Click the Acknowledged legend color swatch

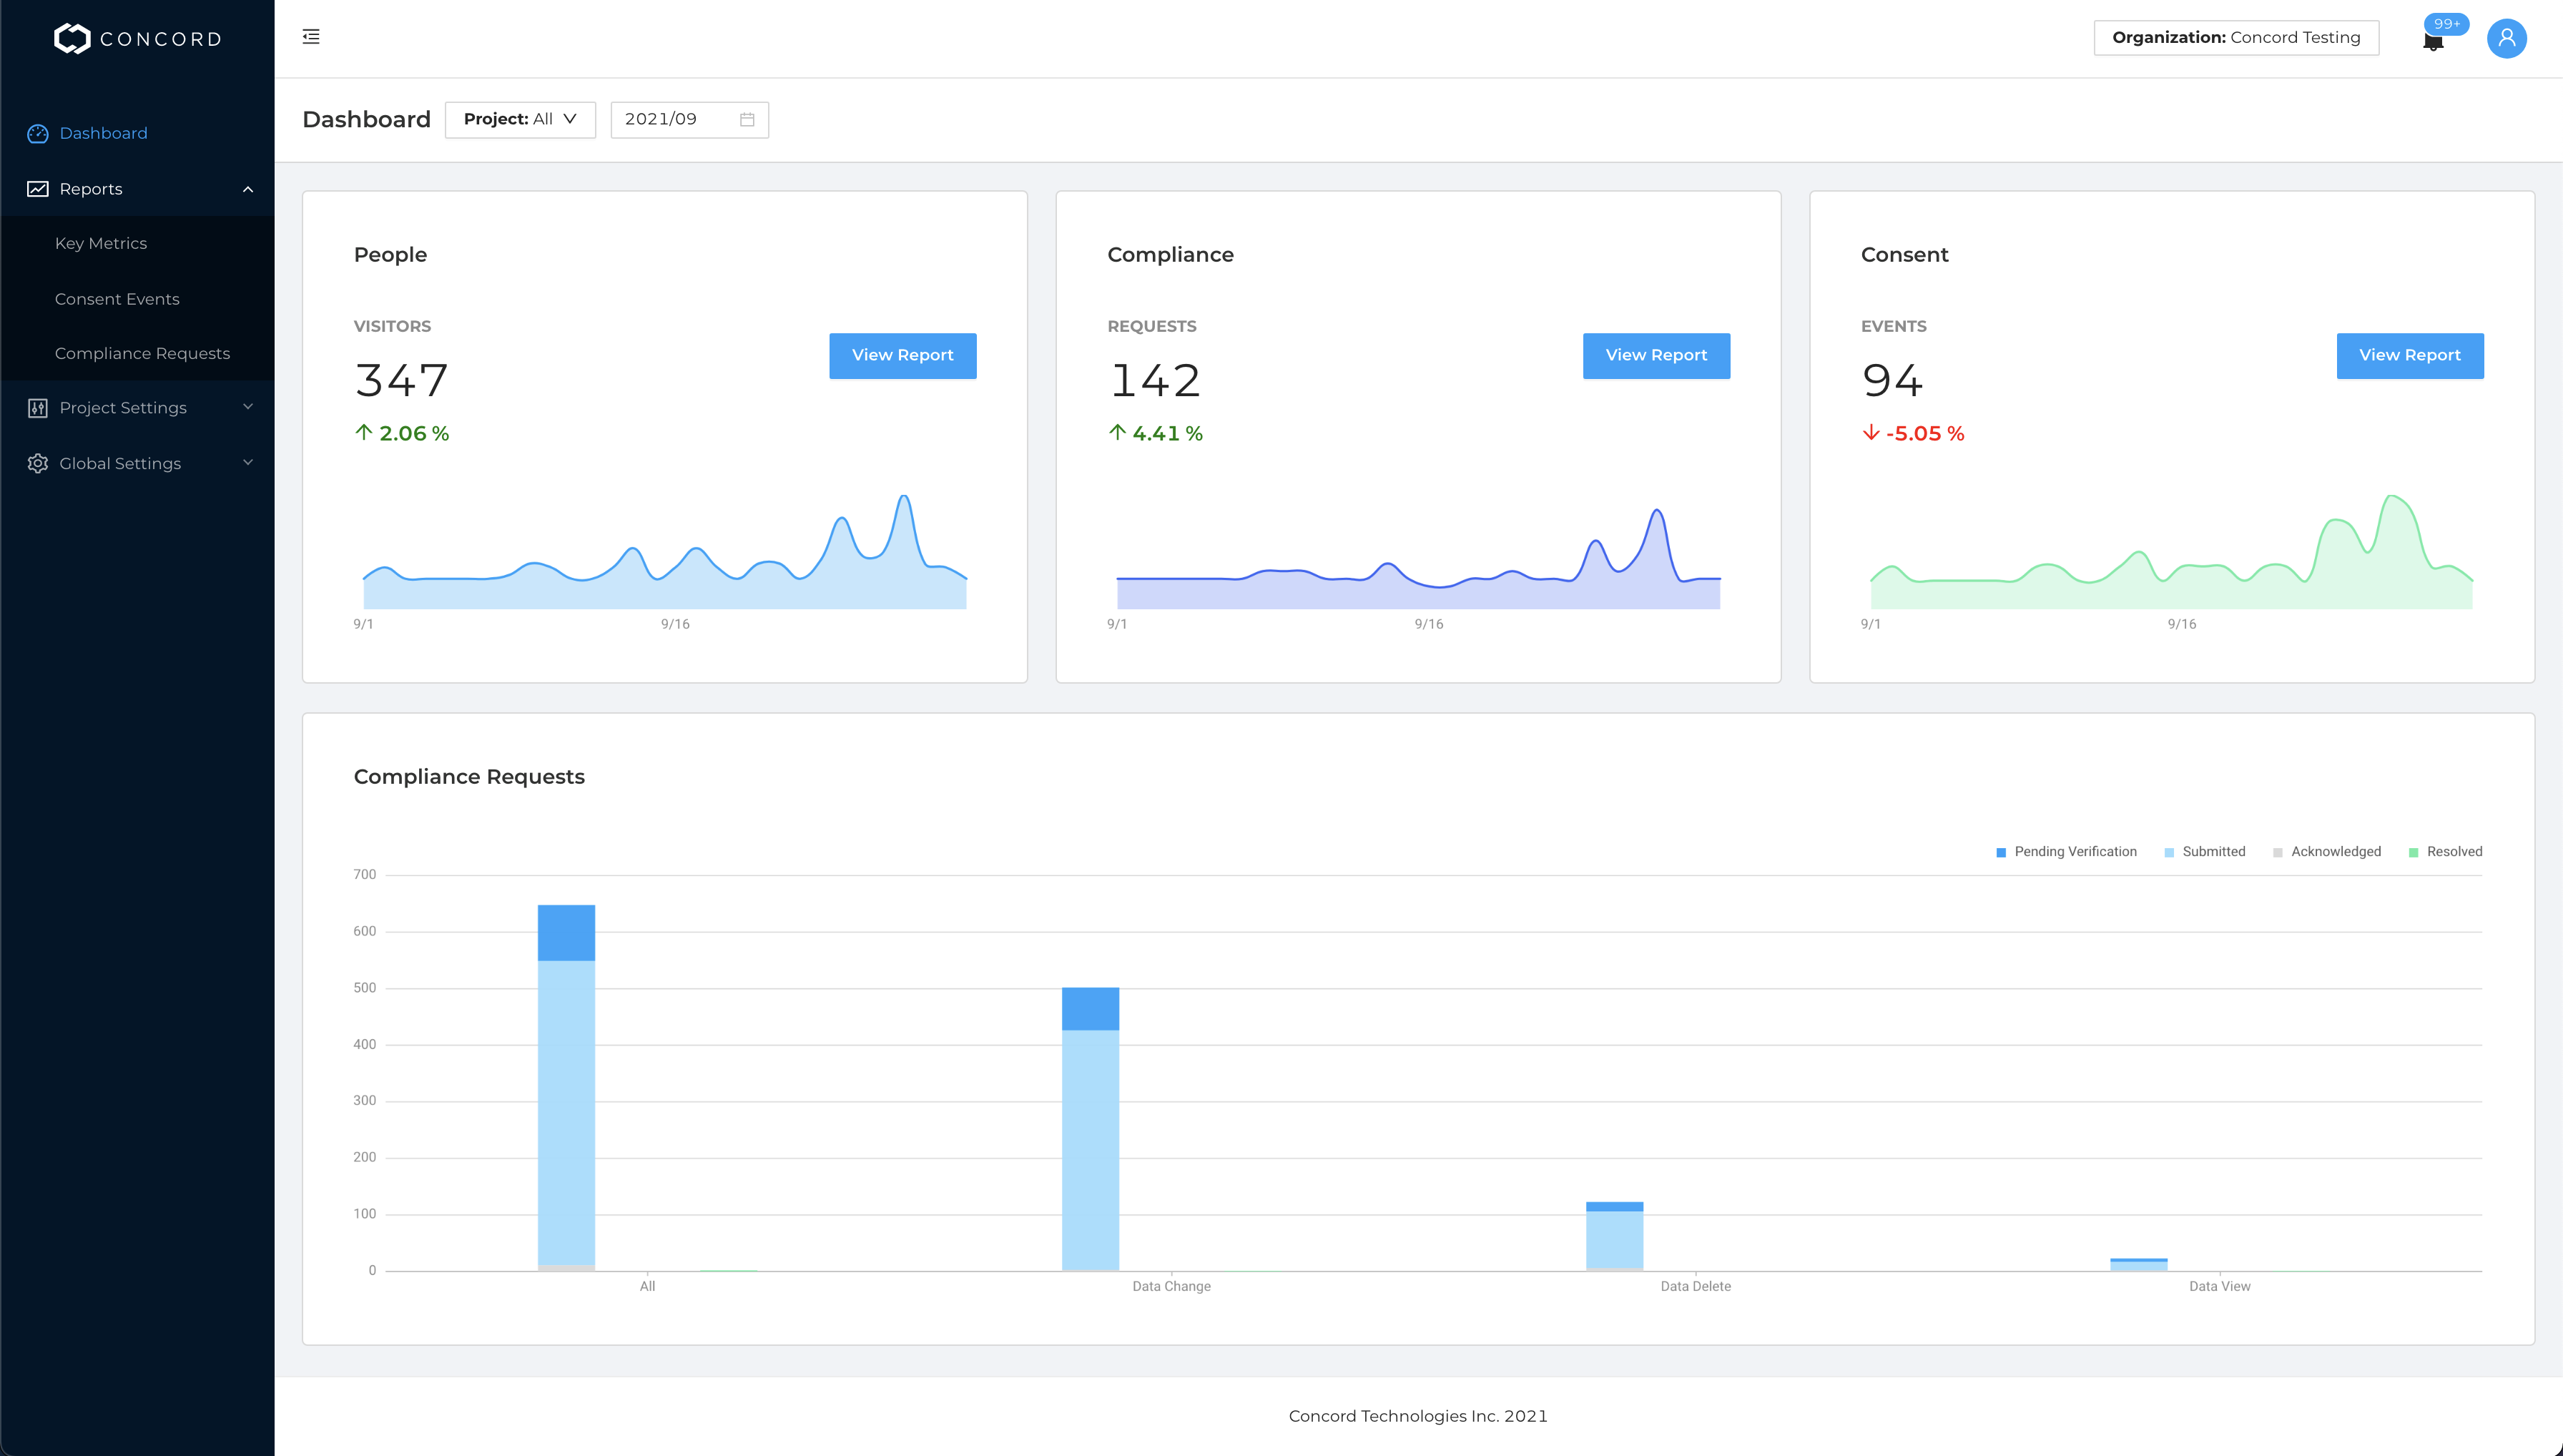[x=2277, y=853]
